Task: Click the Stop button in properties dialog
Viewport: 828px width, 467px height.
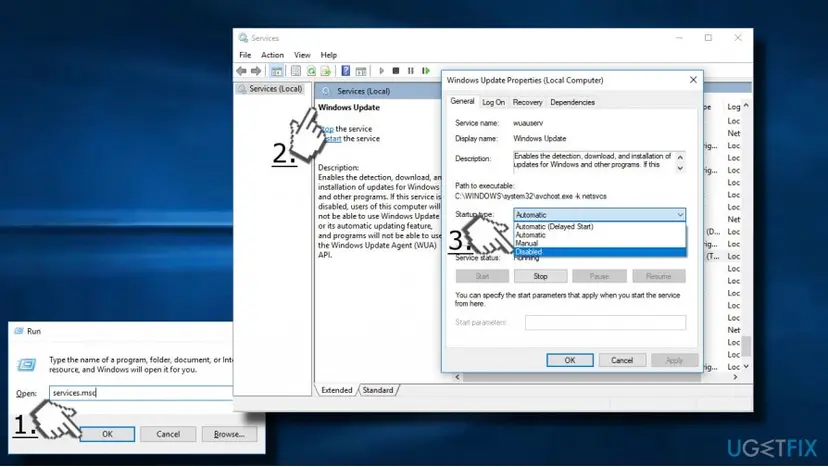Action: coord(540,276)
